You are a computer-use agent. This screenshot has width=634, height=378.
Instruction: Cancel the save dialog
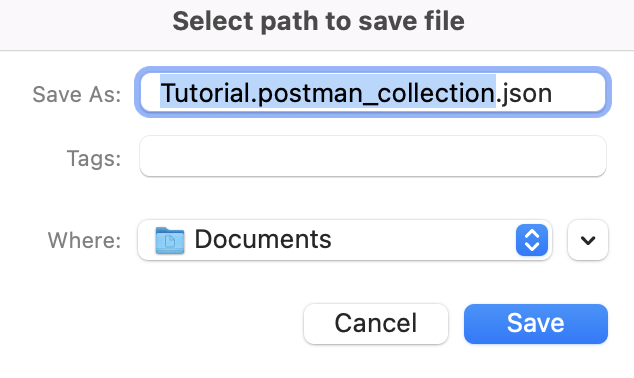376,324
